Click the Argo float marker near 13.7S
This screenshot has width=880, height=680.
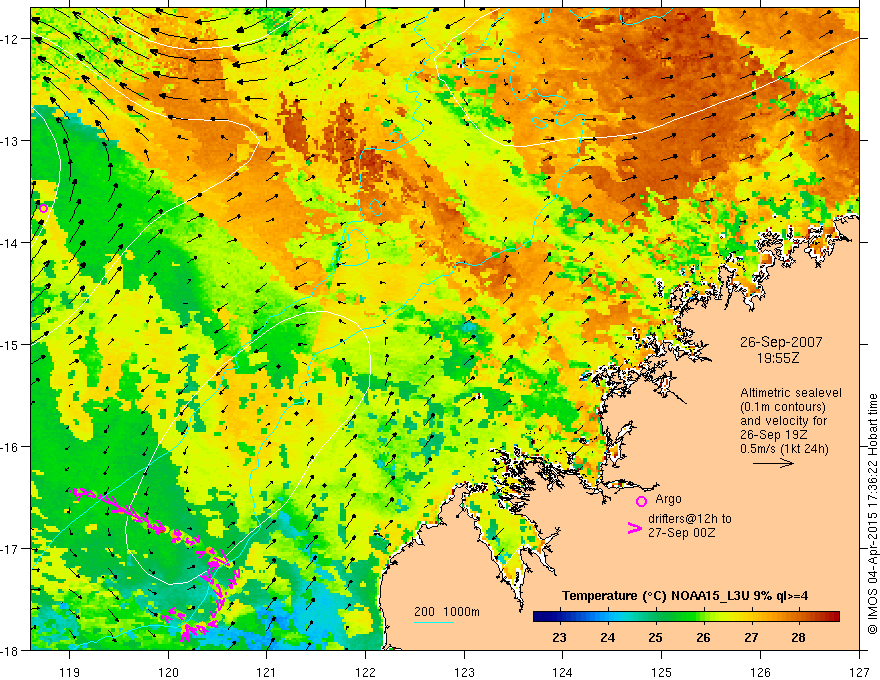[x=43, y=209]
